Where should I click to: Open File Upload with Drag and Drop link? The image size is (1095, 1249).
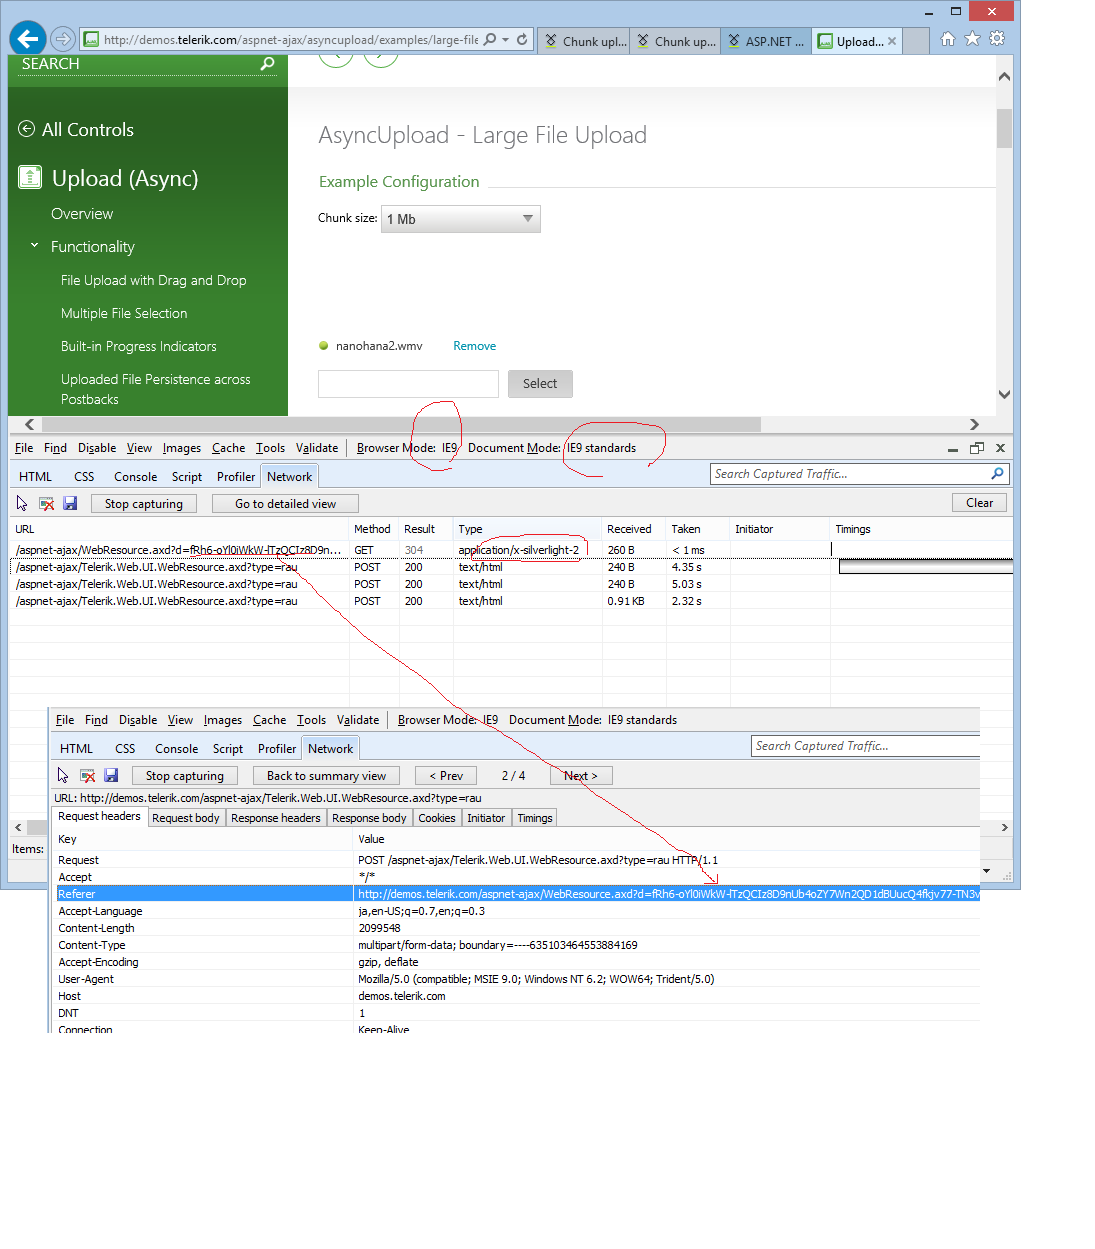[153, 280]
